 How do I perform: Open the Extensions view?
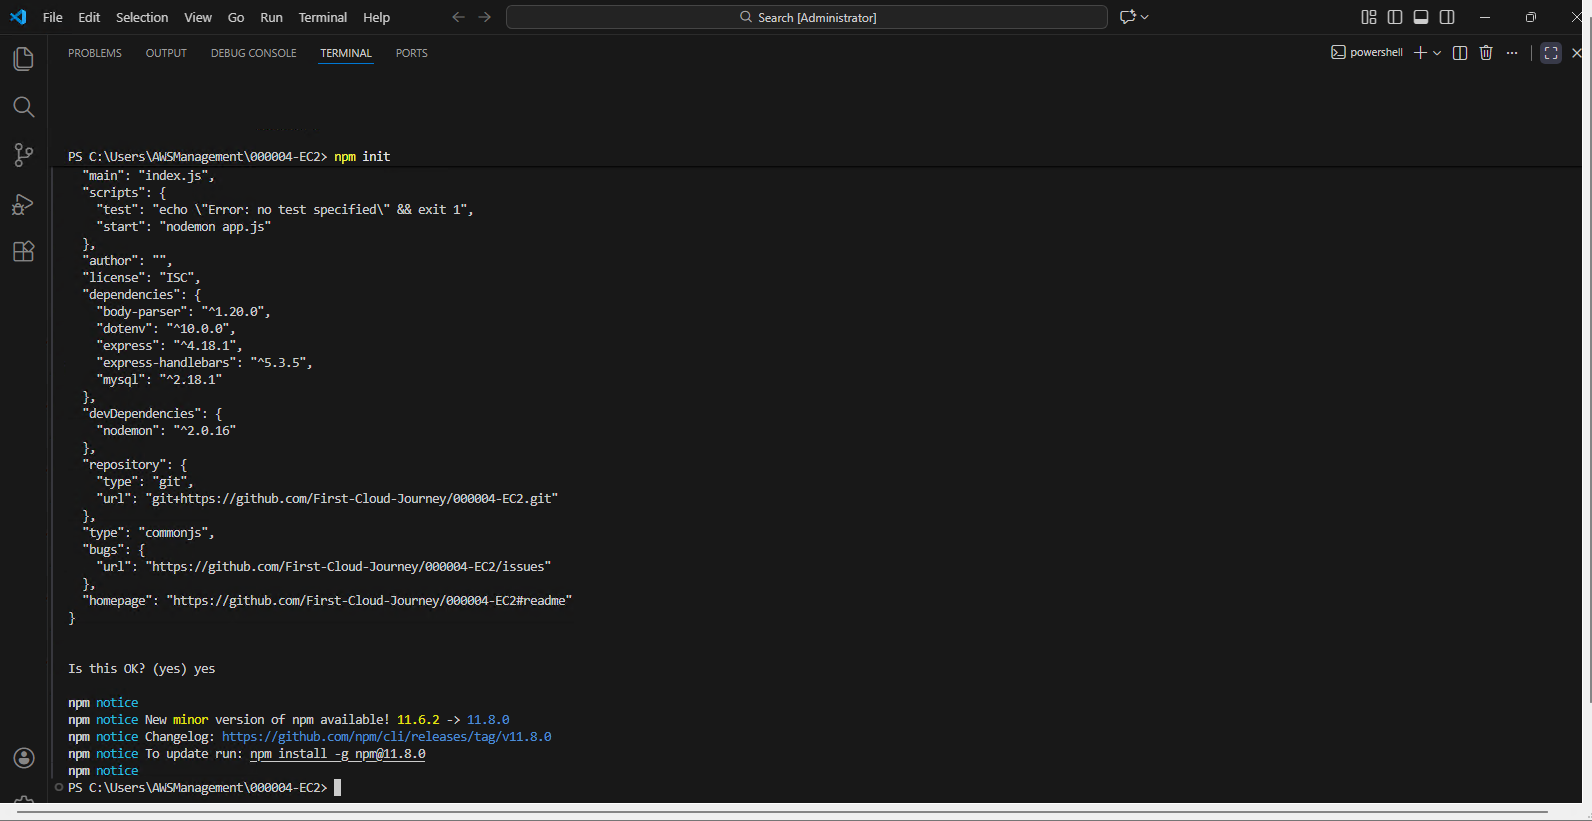click(23, 252)
